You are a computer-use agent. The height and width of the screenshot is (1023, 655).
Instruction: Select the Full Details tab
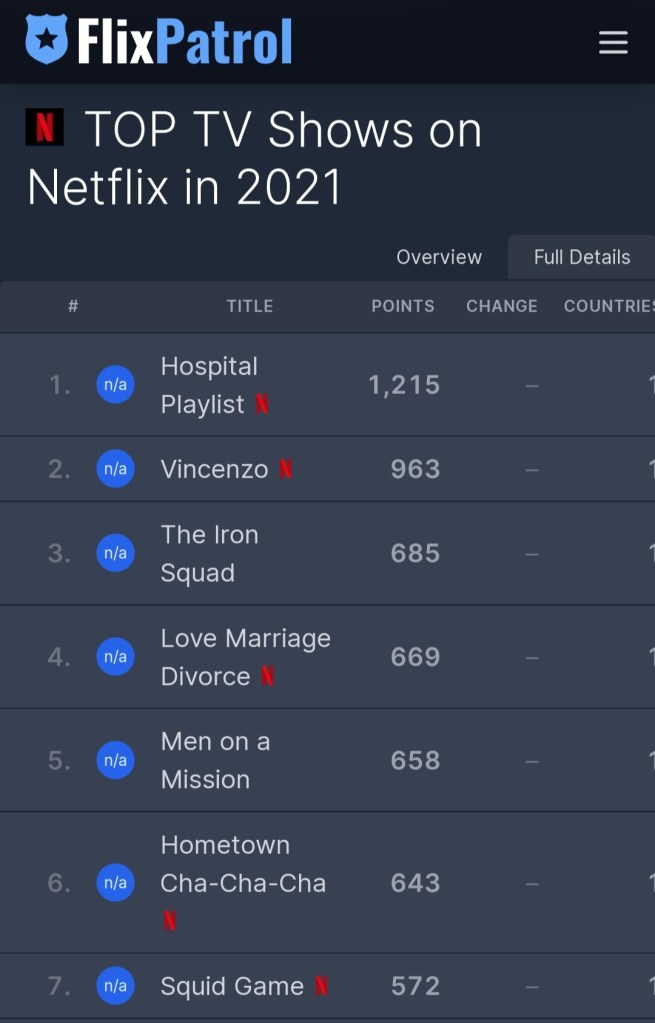tap(582, 257)
